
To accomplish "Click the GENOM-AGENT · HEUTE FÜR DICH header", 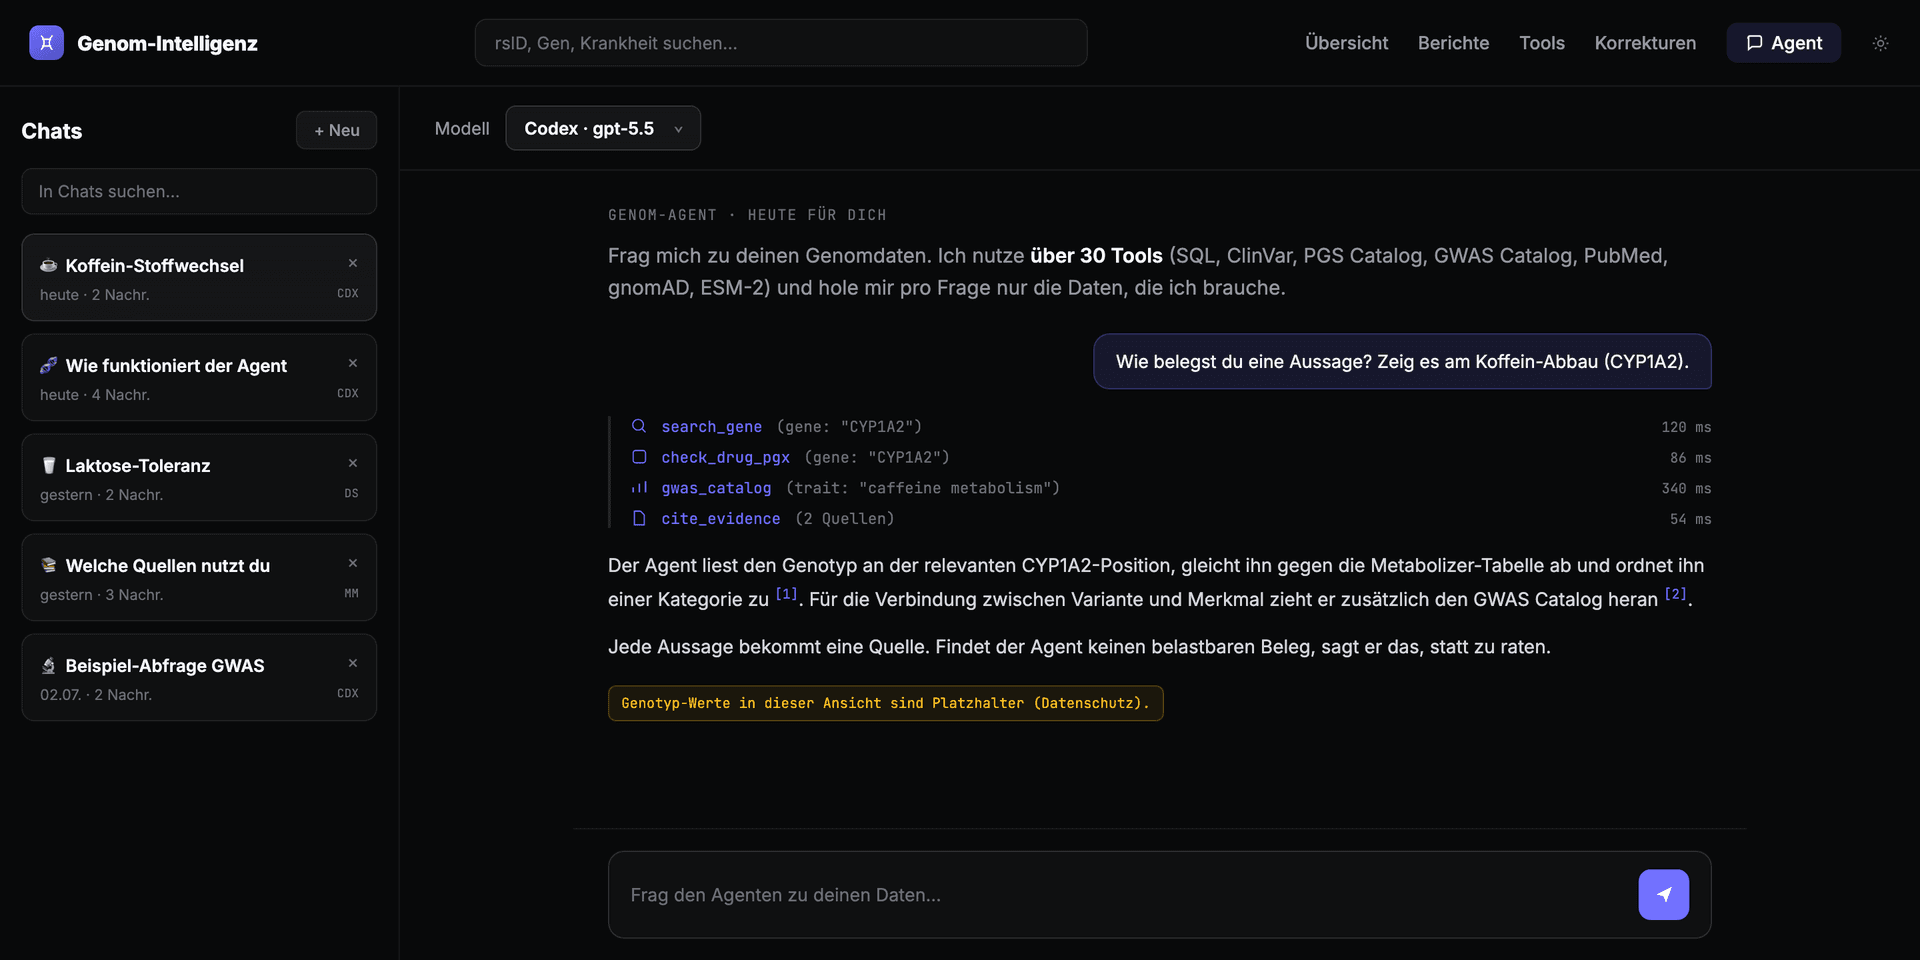I will click(x=747, y=215).
